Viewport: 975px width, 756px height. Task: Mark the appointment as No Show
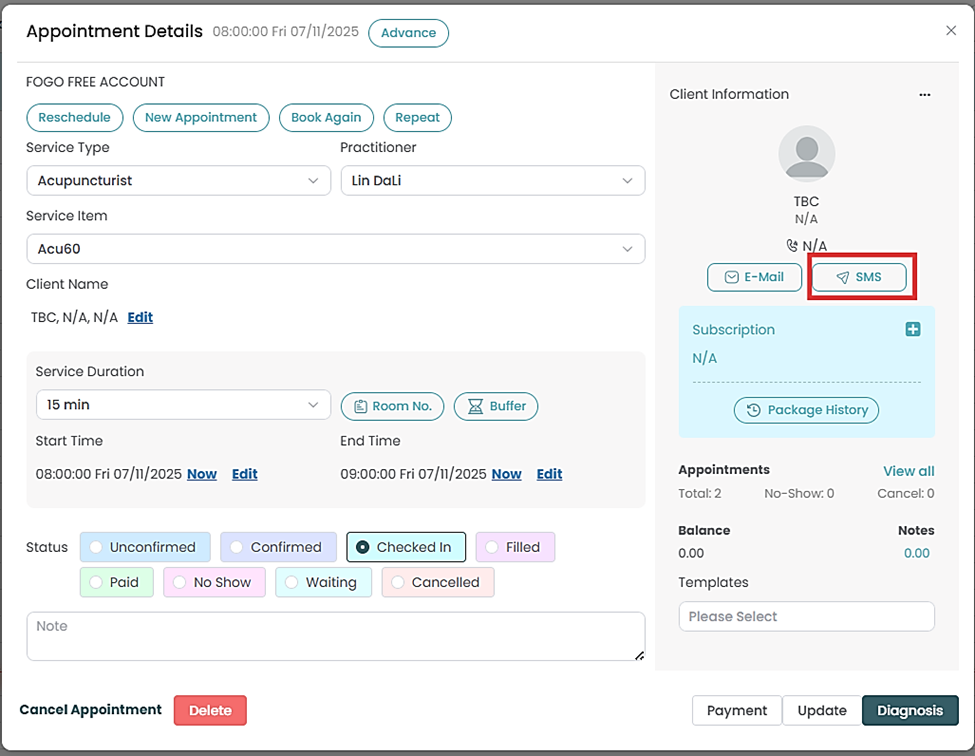pyautogui.click(x=181, y=582)
